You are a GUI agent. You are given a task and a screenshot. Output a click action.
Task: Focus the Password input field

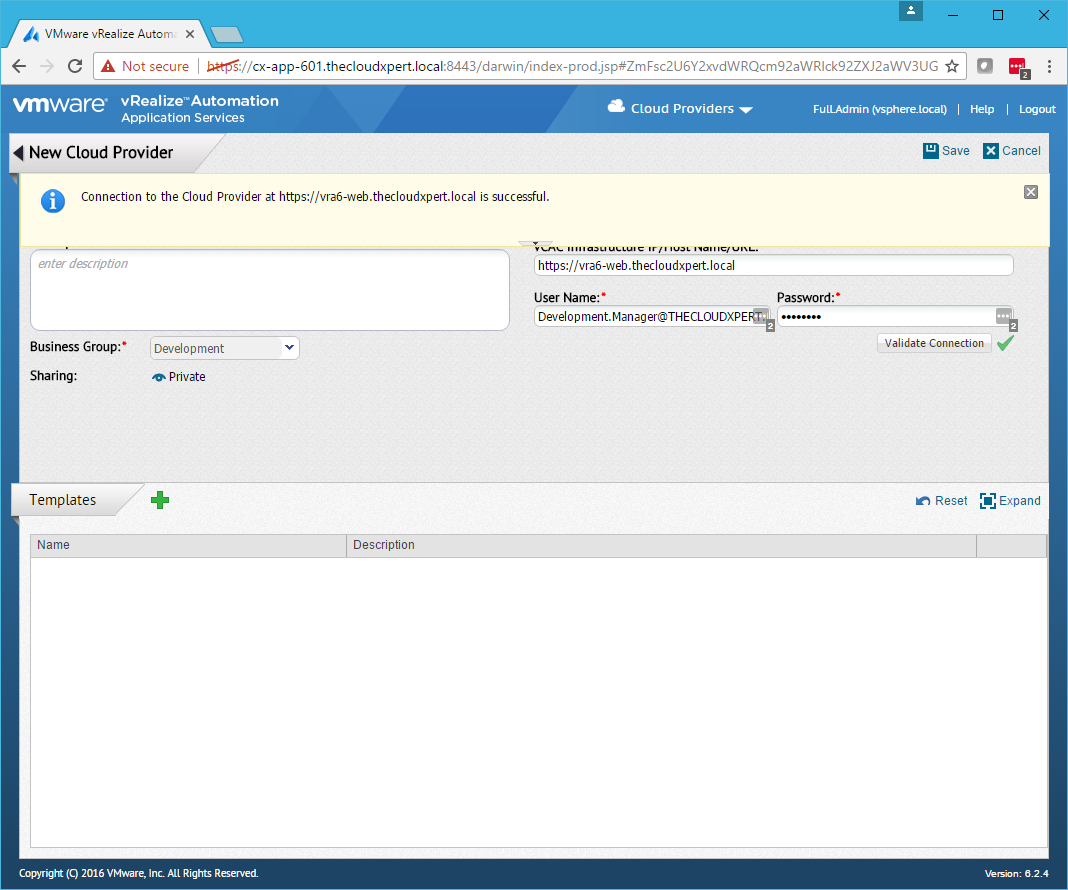coord(894,317)
